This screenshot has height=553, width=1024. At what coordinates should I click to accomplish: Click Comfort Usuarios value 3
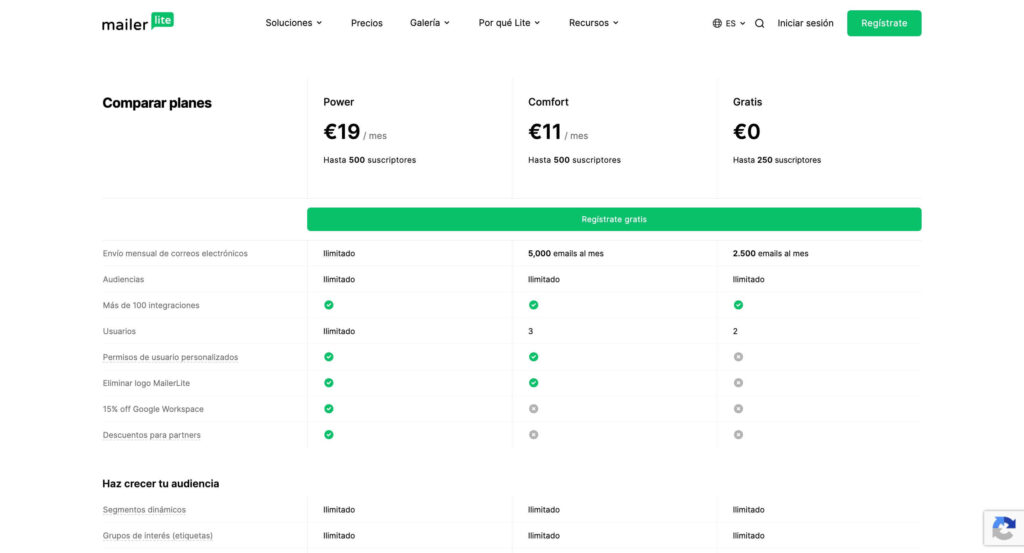point(530,331)
